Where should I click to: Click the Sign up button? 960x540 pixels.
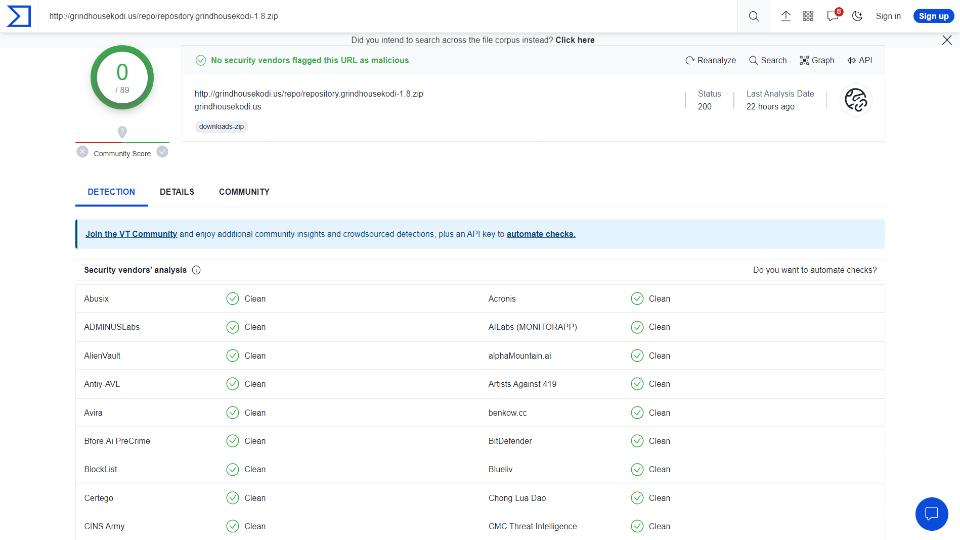click(934, 16)
